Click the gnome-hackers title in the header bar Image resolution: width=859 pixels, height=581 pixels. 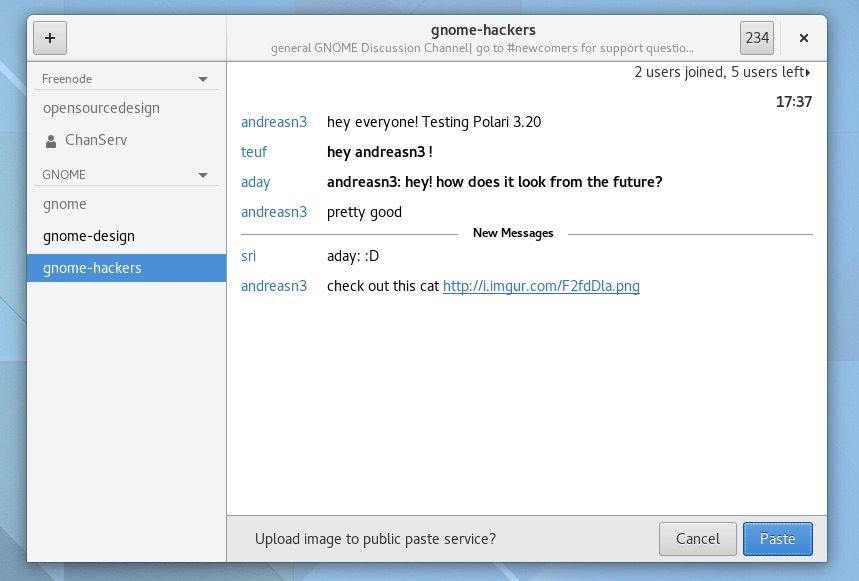pyautogui.click(x=483, y=30)
